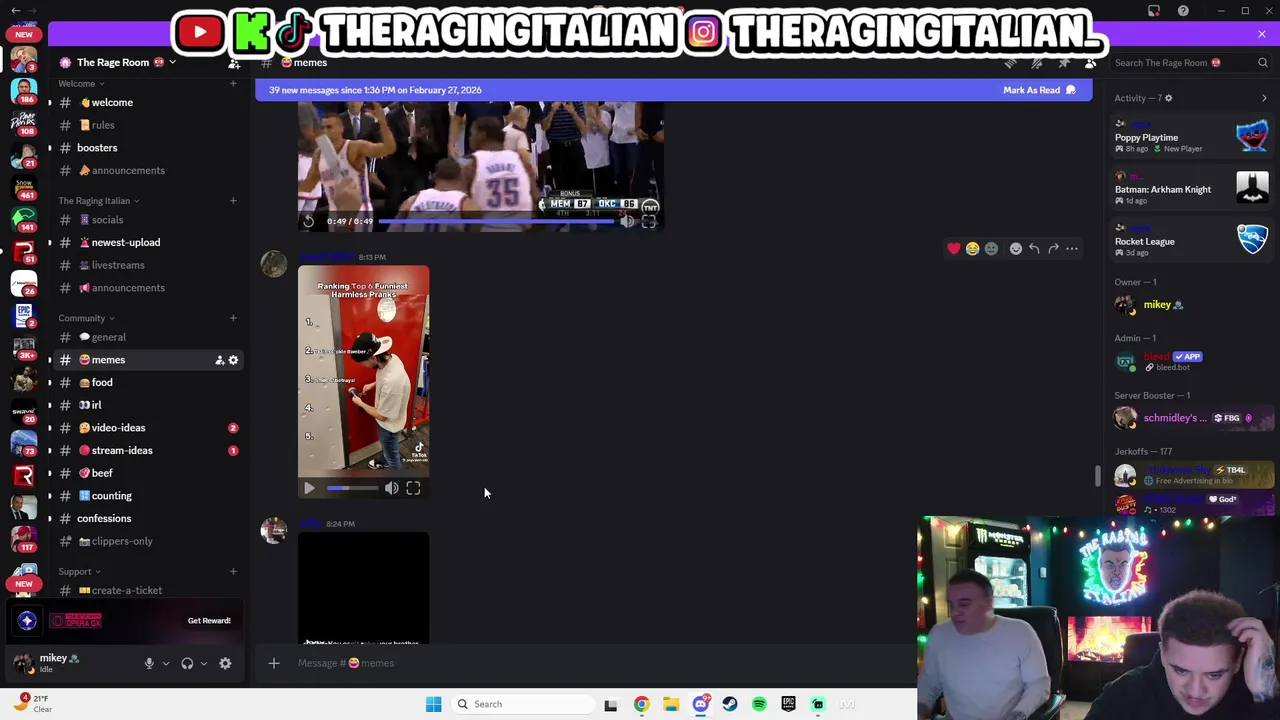Open Poppy Playtime activity card
This screenshot has width=1280, height=720.
point(1192,137)
